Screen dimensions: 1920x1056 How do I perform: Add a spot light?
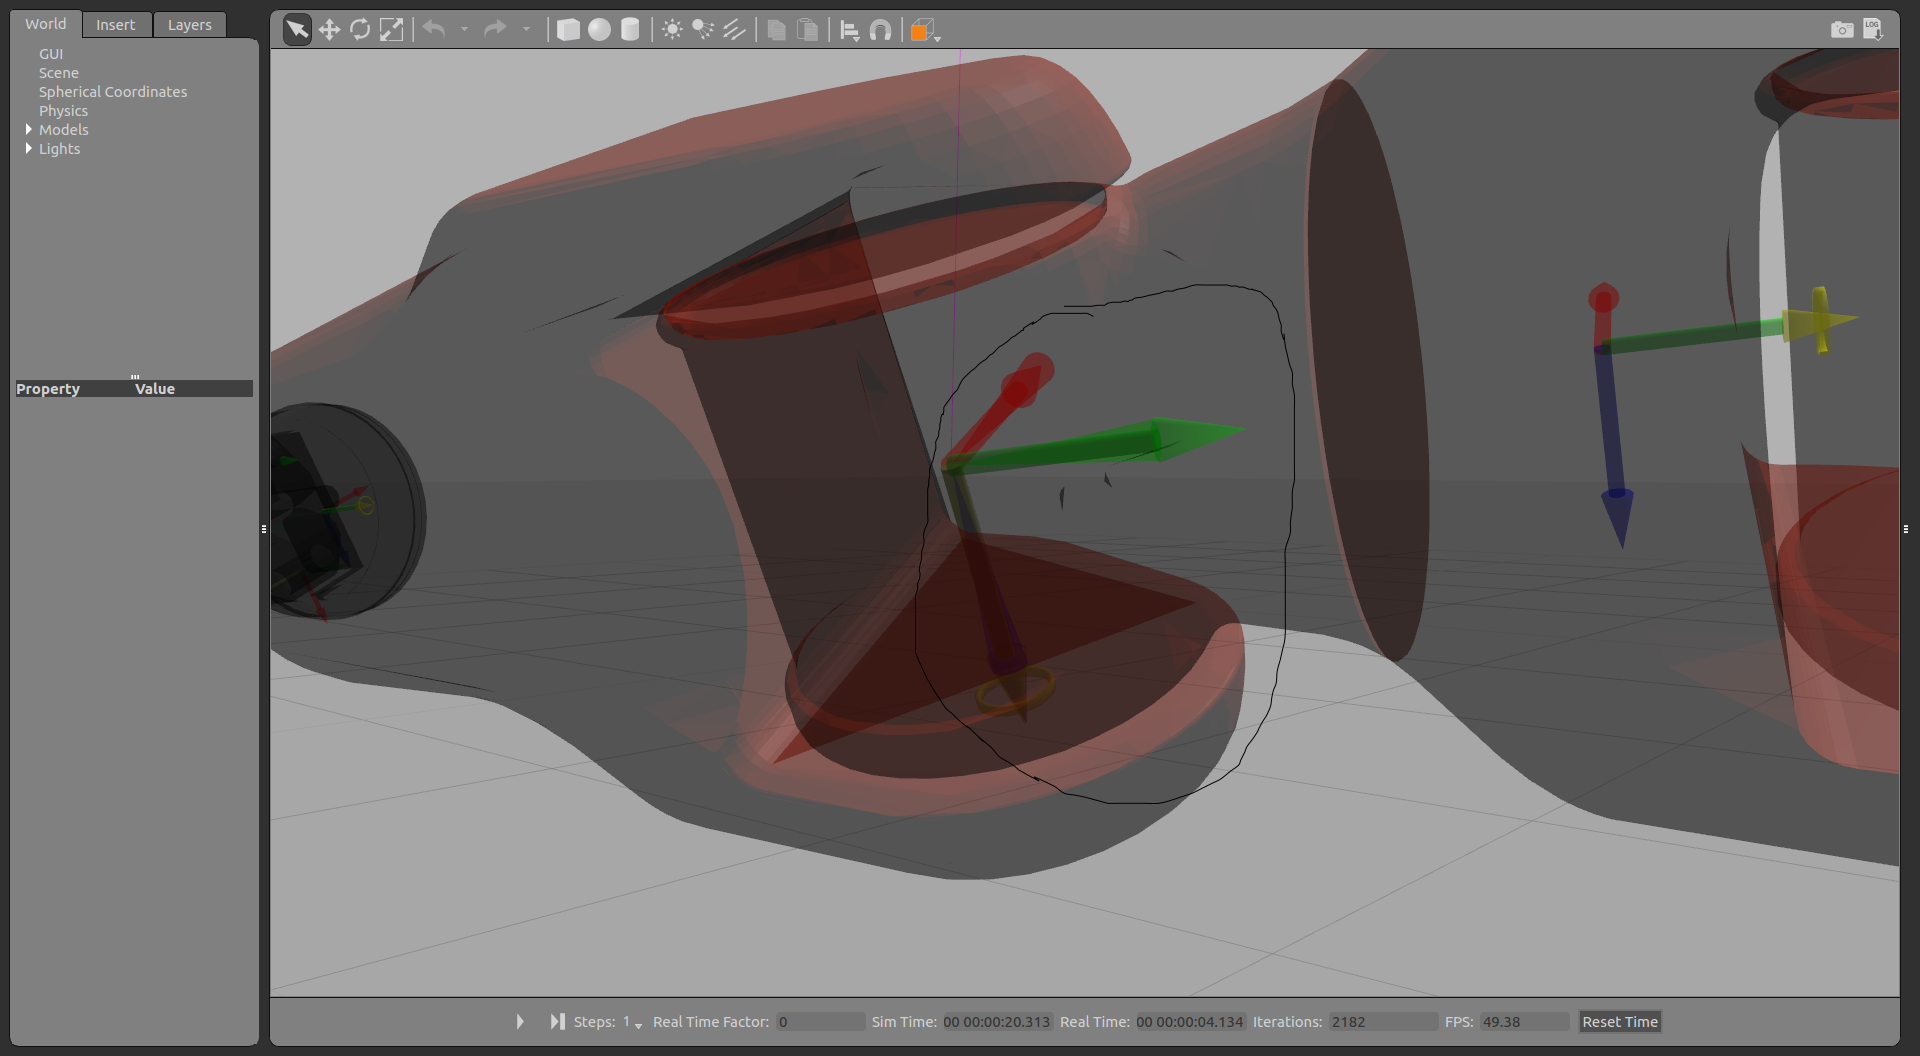704,29
